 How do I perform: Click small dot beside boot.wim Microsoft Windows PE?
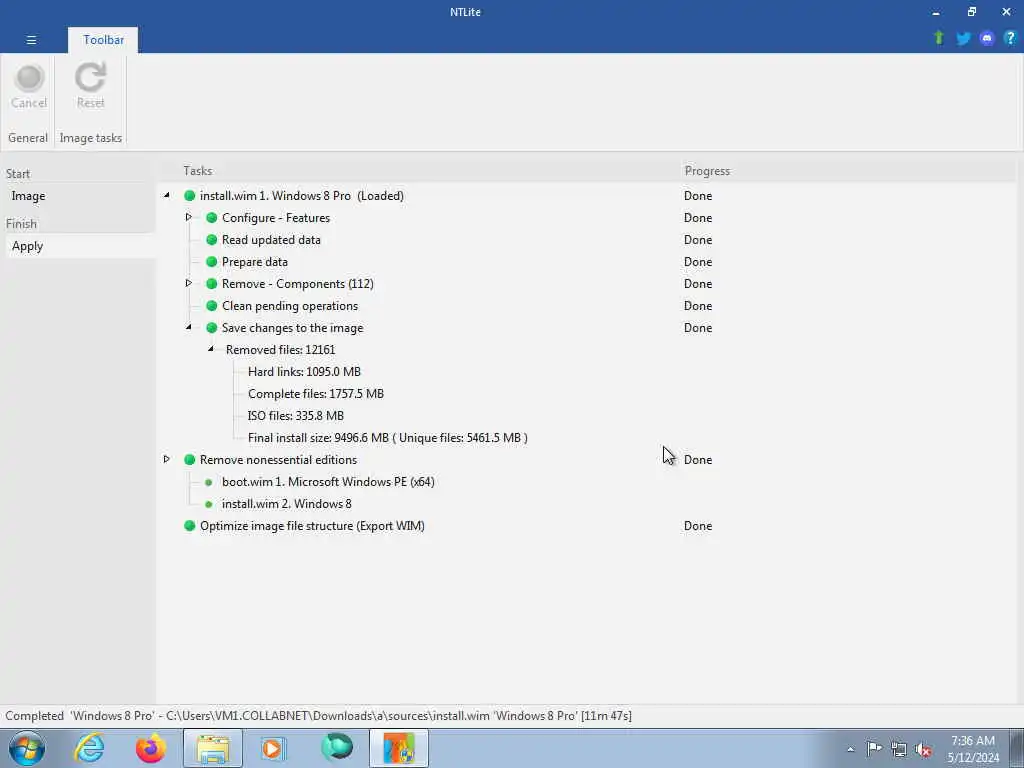click(x=208, y=483)
